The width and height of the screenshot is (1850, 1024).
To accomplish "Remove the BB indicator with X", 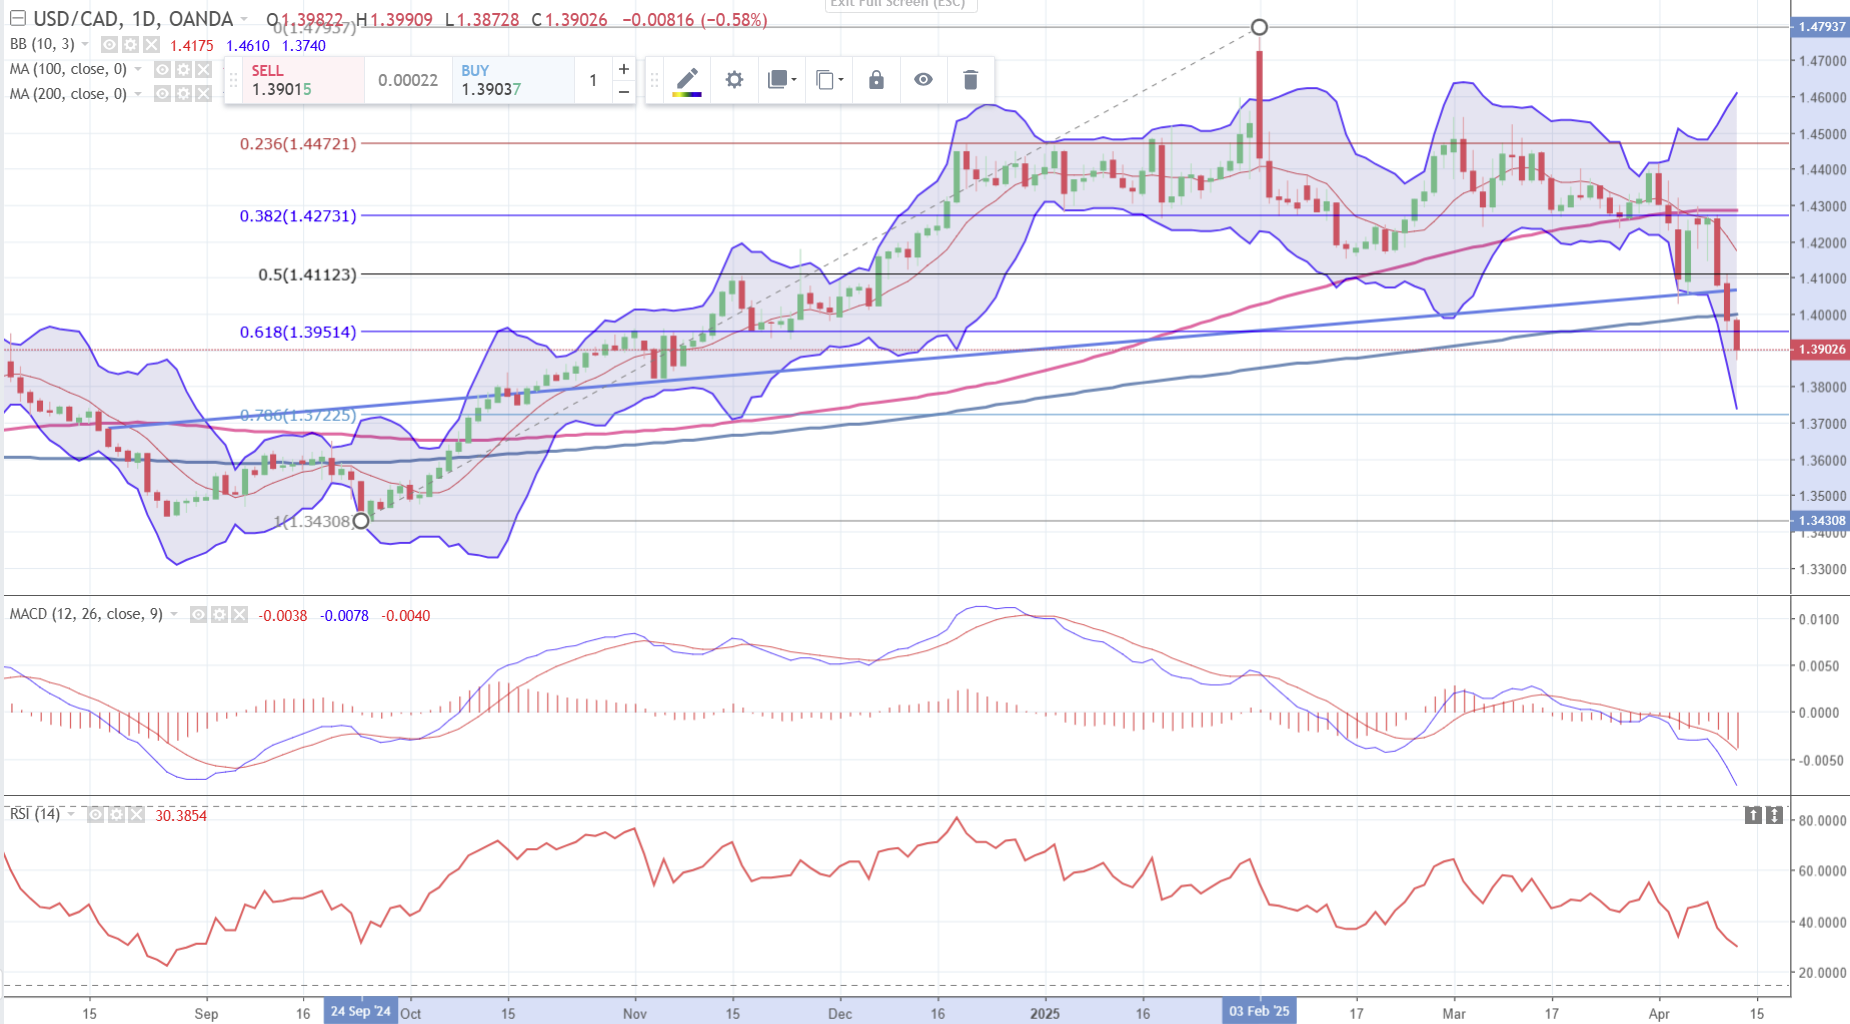I will 151,45.
